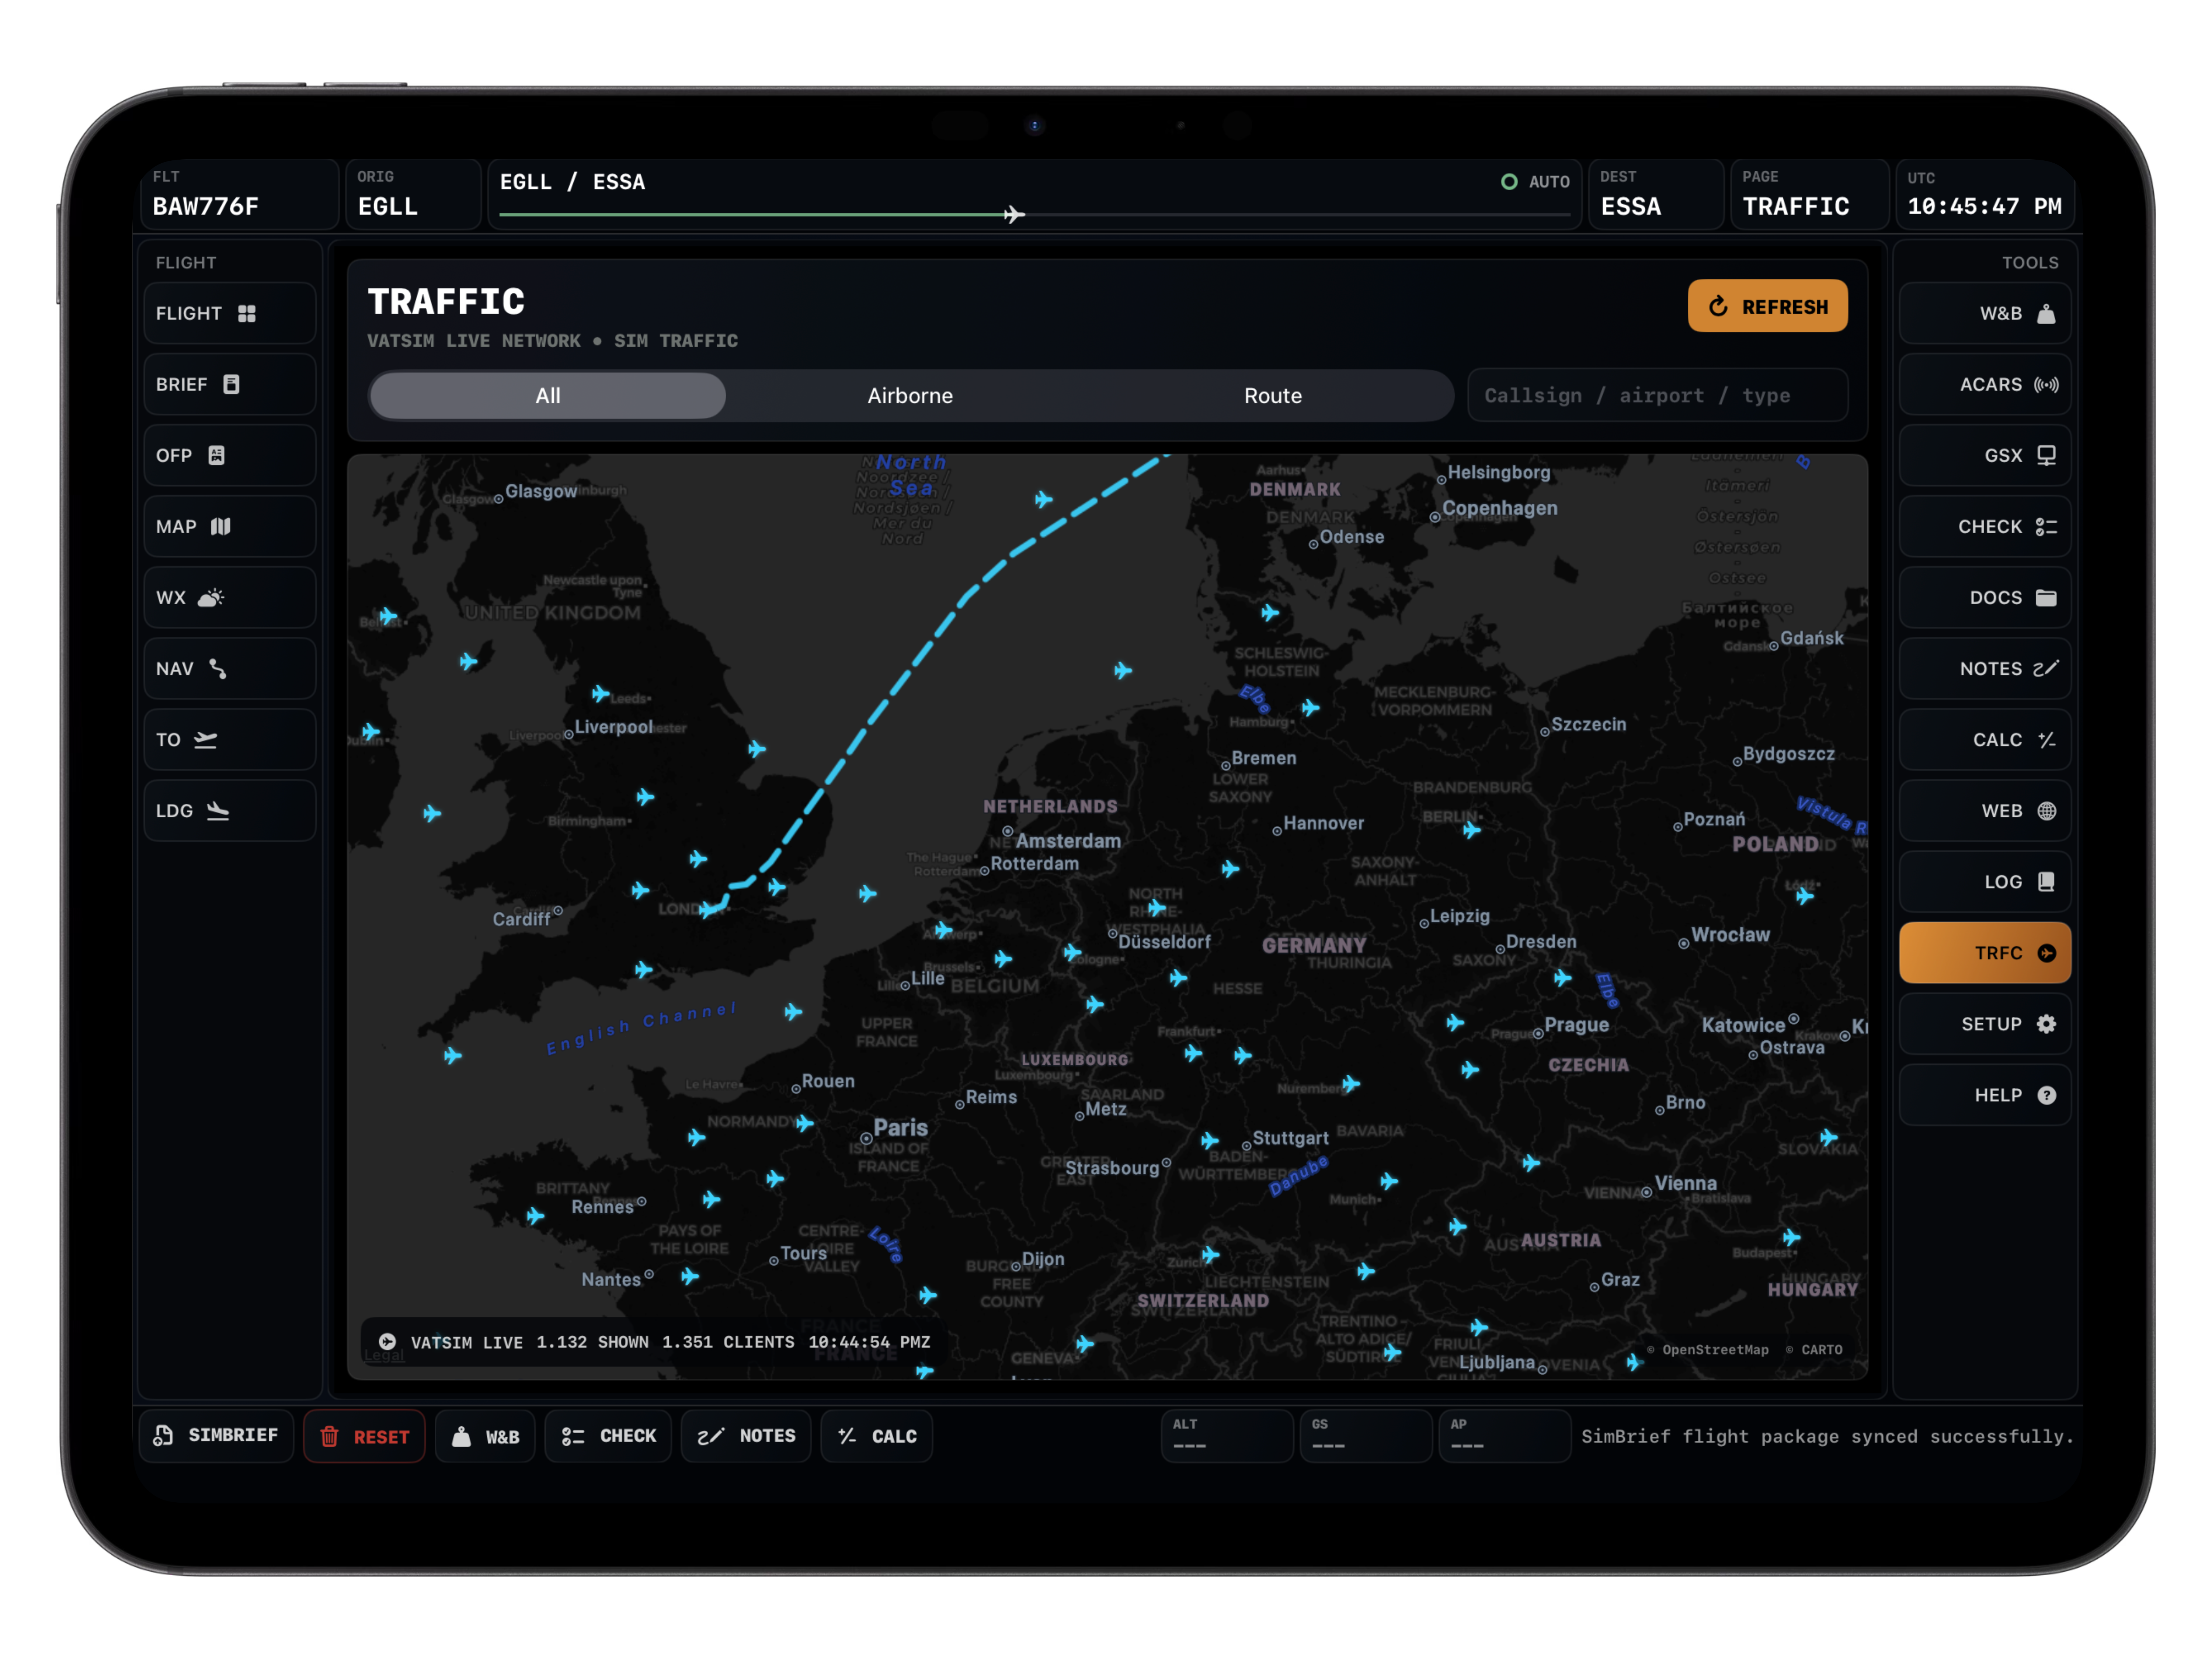Click the CHECK button in bottom bar

pyautogui.click(x=608, y=1436)
